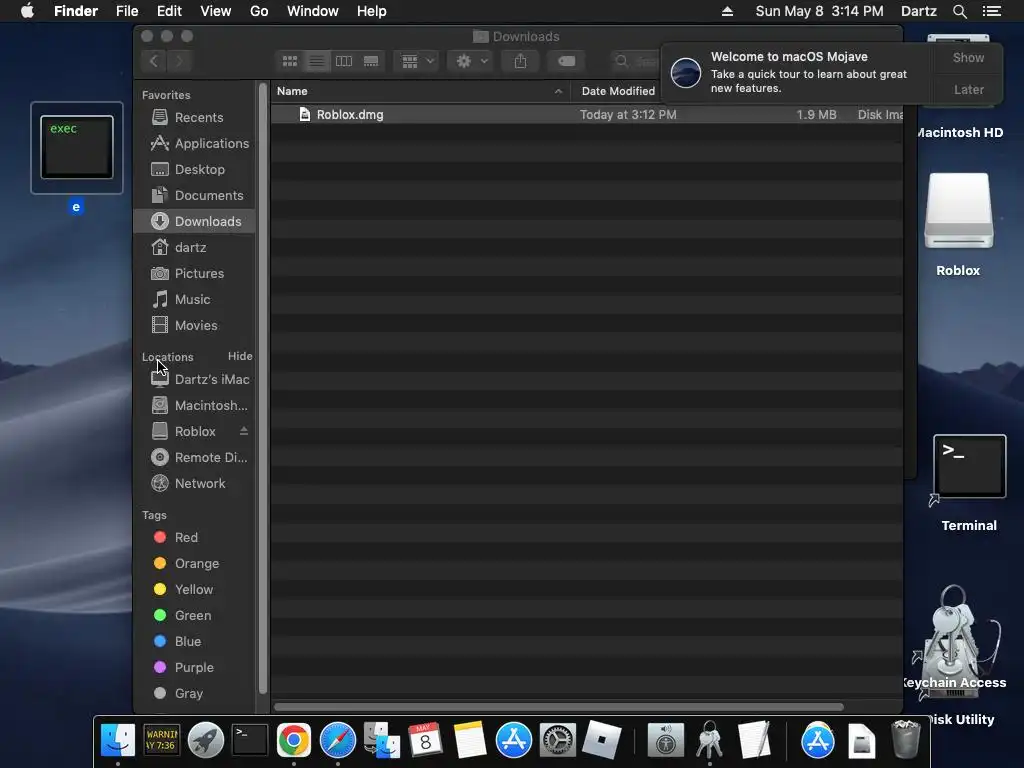
Task: Open Google Chrome from the Dock
Action: (293, 740)
